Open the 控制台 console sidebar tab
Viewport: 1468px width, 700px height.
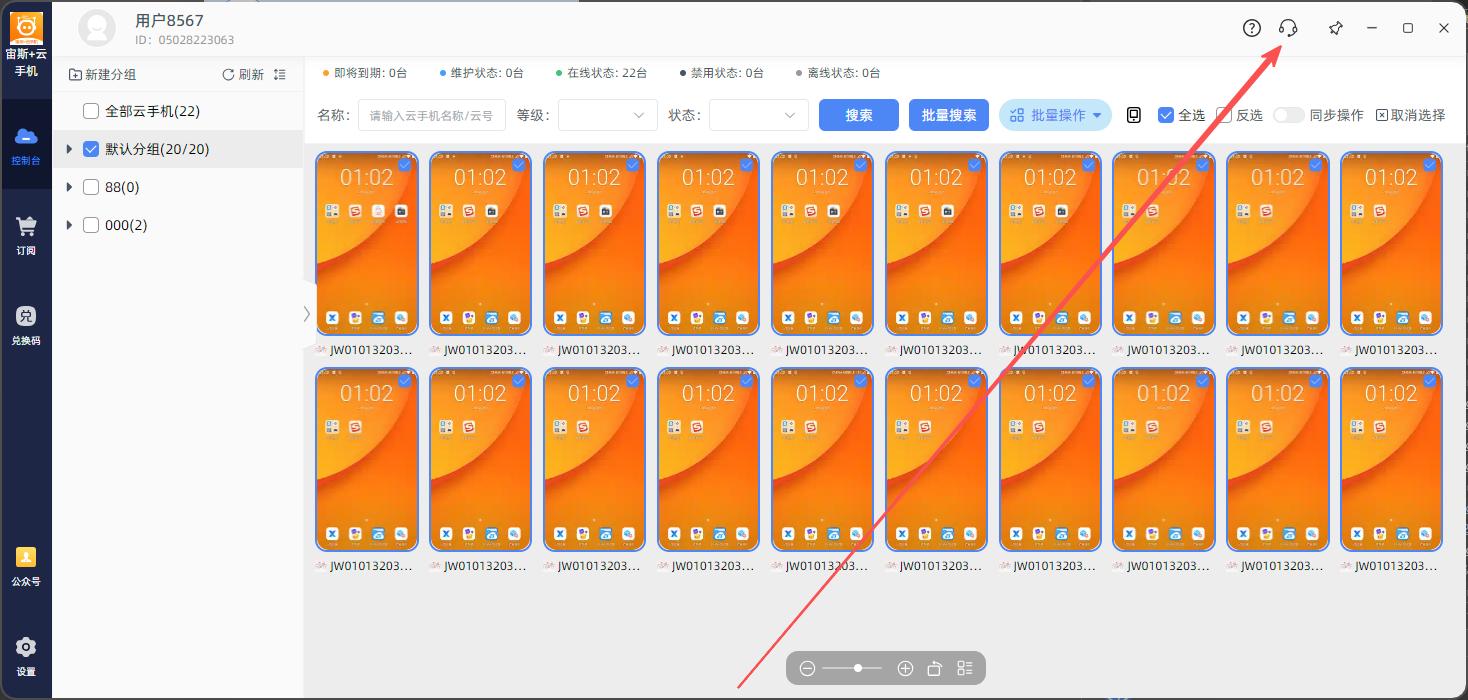point(26,144)
